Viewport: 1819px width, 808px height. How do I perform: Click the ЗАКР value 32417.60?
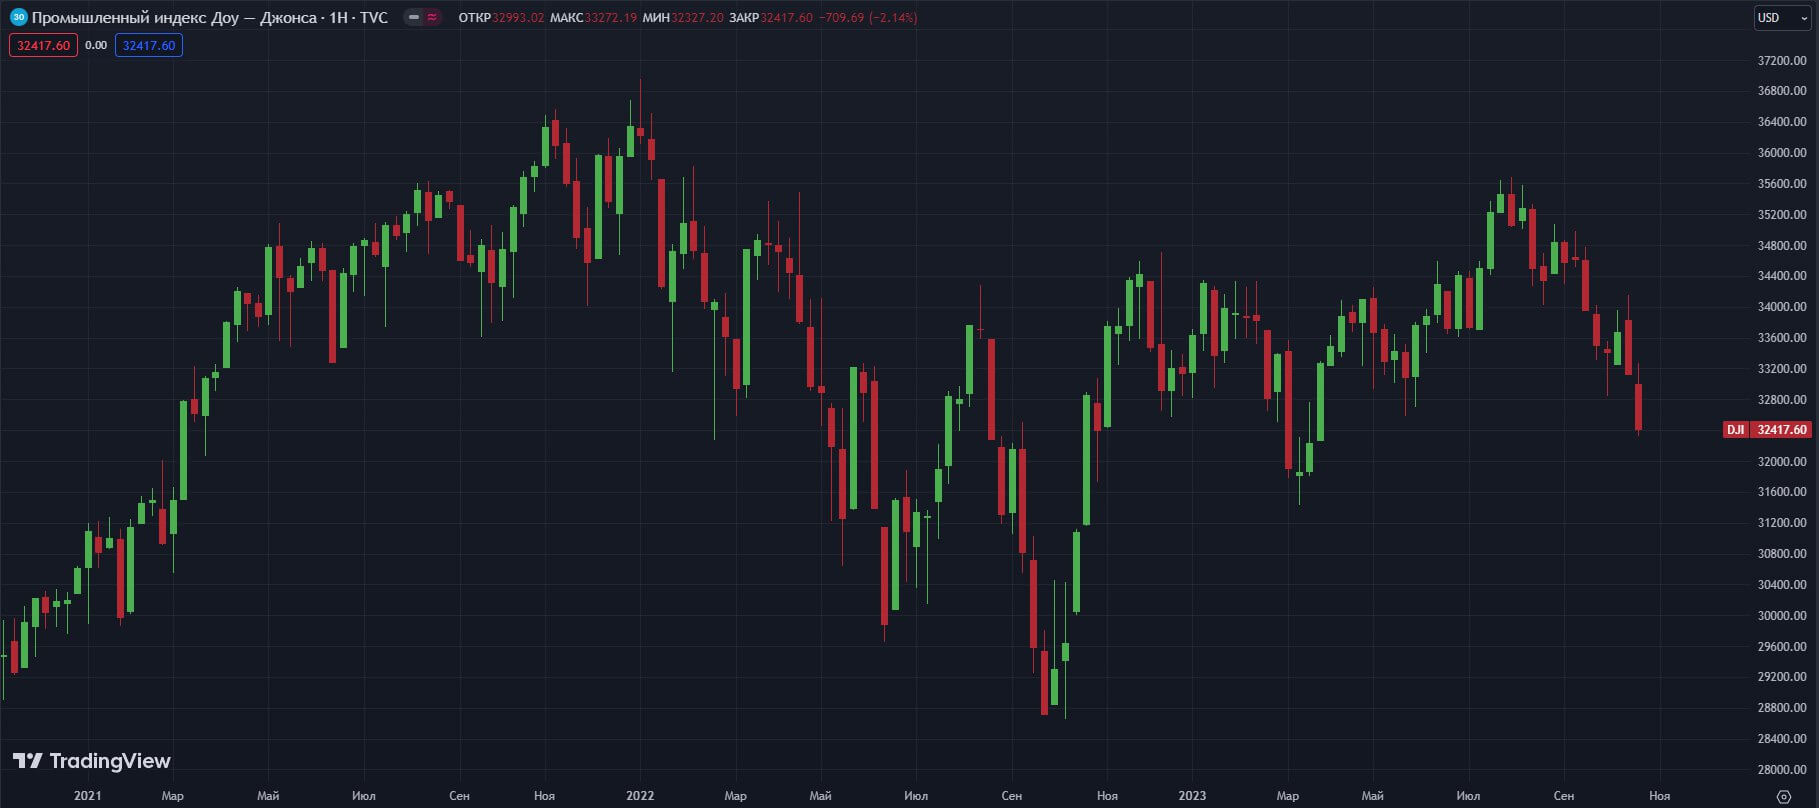(787, 18)
